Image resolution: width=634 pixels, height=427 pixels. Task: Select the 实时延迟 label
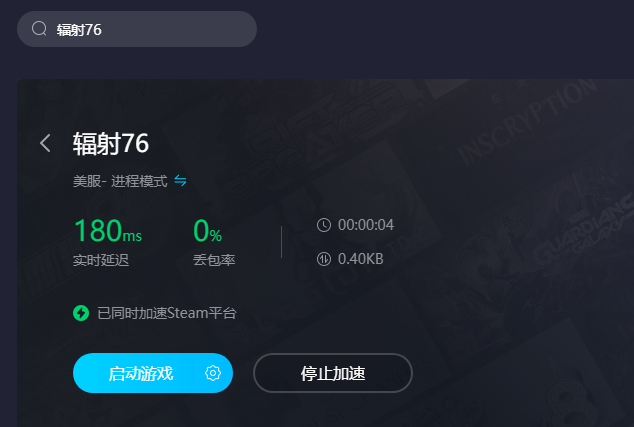tap(101, 260)
